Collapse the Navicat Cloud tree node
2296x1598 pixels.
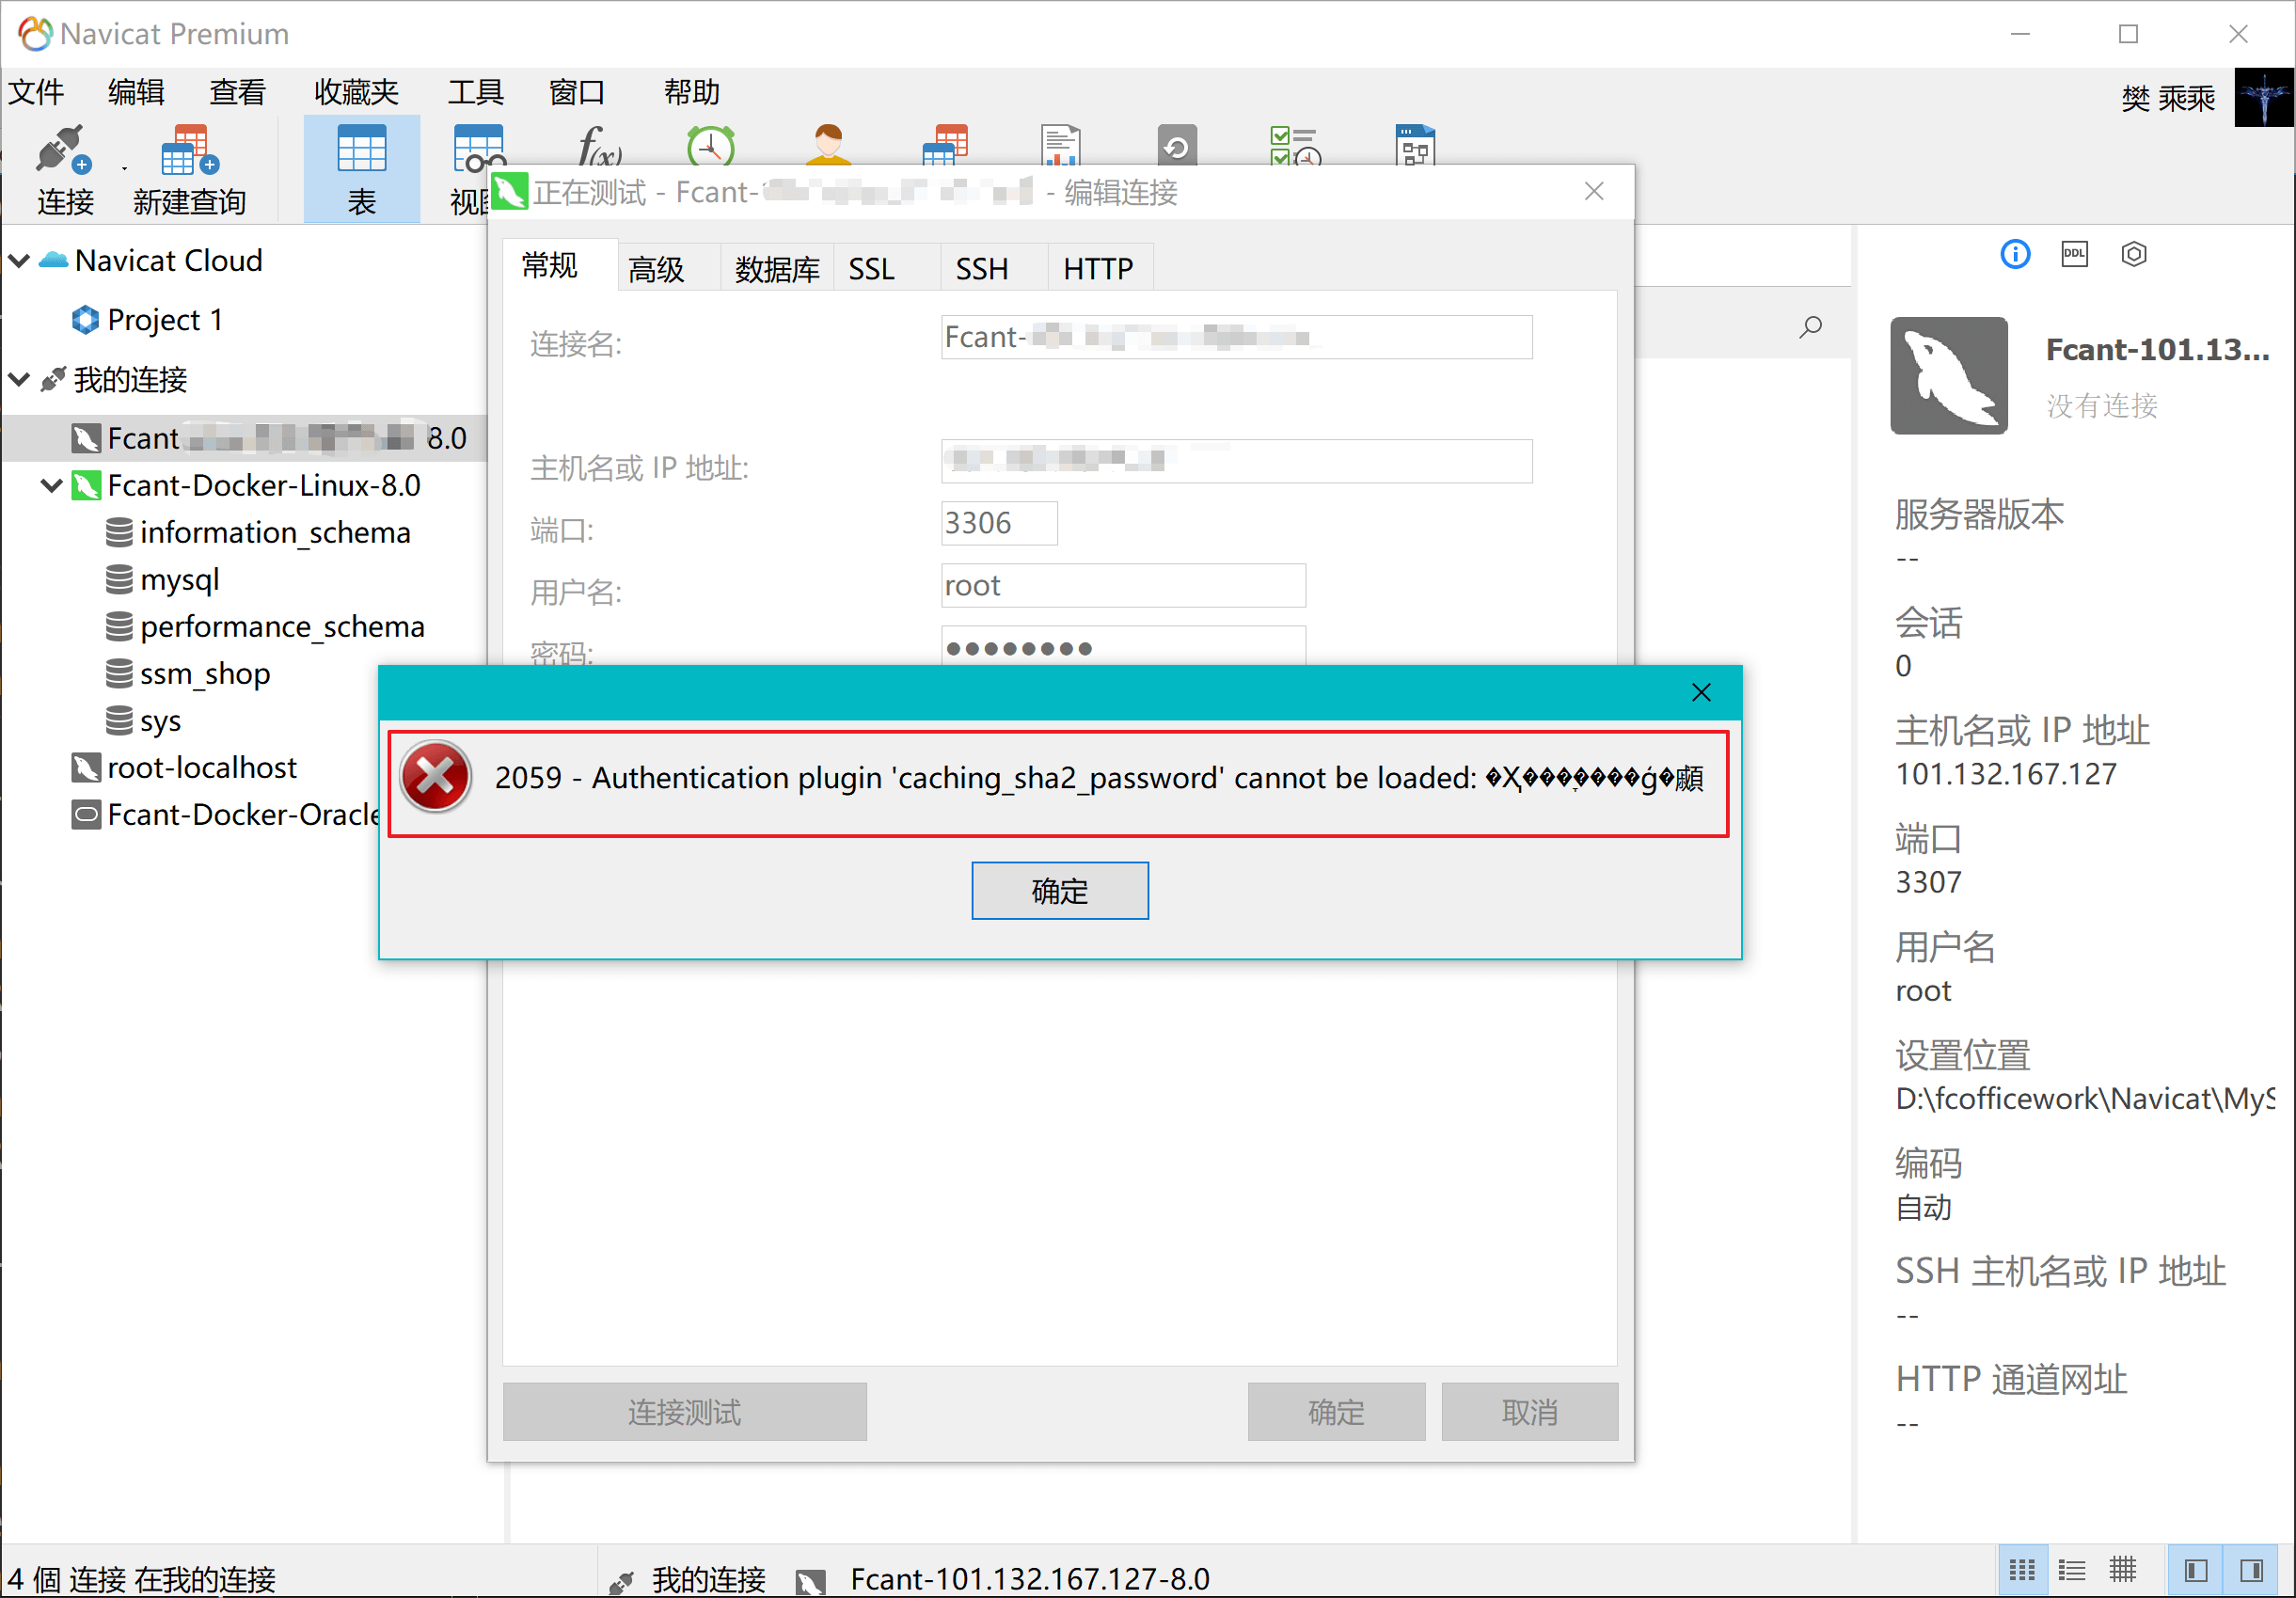[19, 261]
